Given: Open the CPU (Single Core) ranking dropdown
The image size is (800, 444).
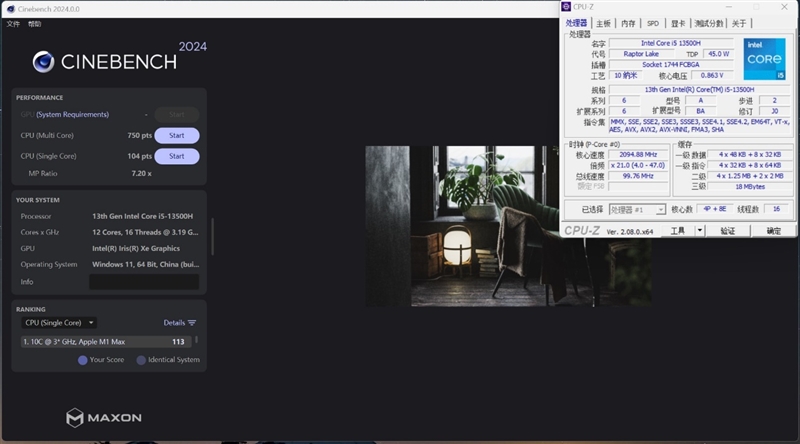Looking at the screenshot, I should [59, 323].
